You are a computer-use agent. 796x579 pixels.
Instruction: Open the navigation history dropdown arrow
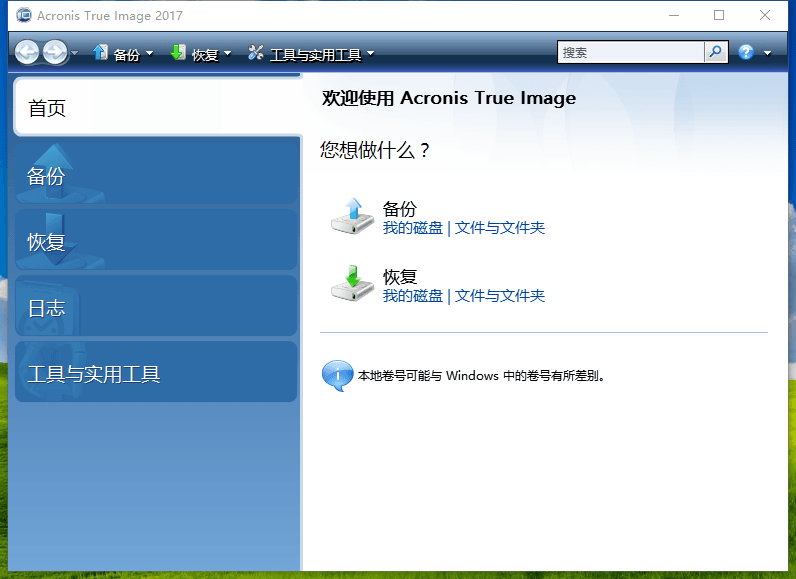tap(75, 53)
